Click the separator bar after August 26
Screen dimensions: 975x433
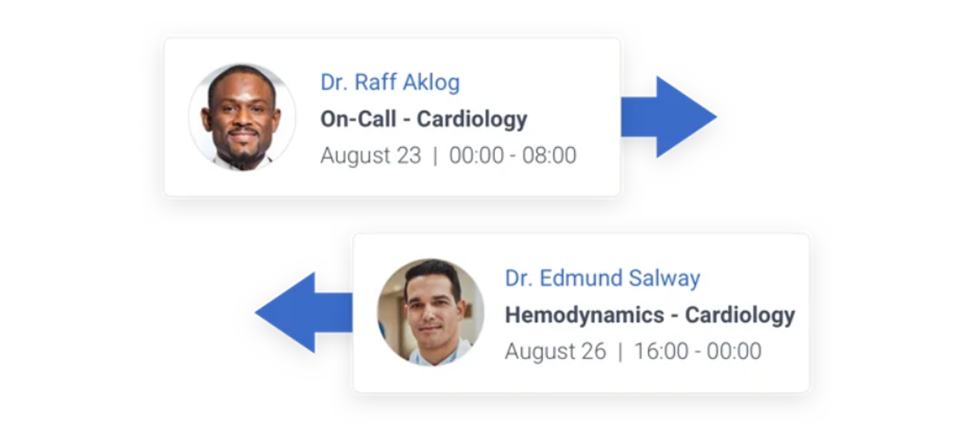[x=619, y=351]
